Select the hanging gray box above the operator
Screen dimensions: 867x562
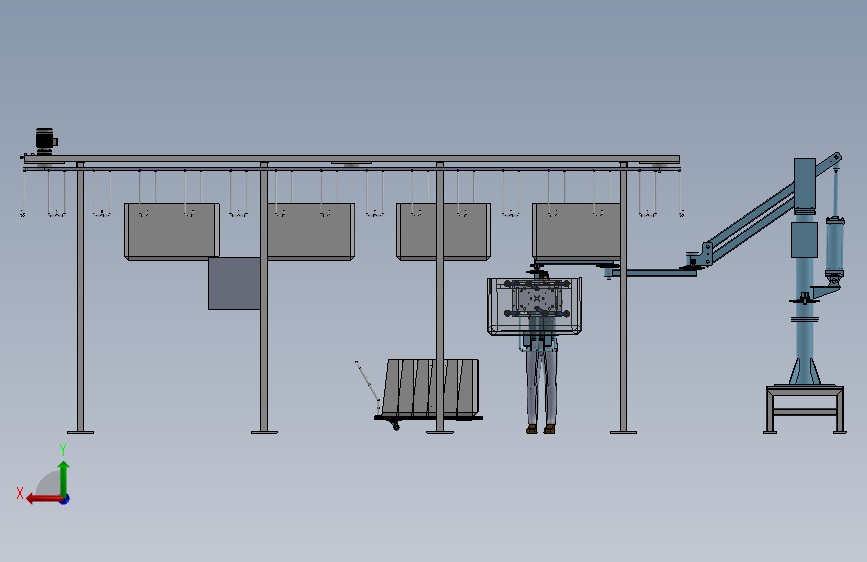pyautogui.click(x=576, y=231)
